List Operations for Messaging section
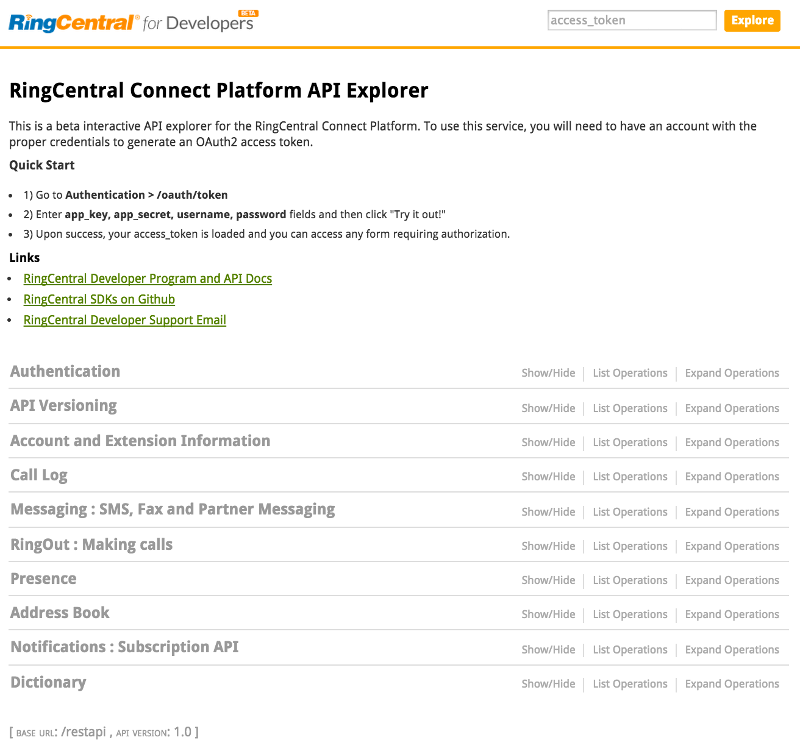 pyautogui.click(x=630, y=512)
